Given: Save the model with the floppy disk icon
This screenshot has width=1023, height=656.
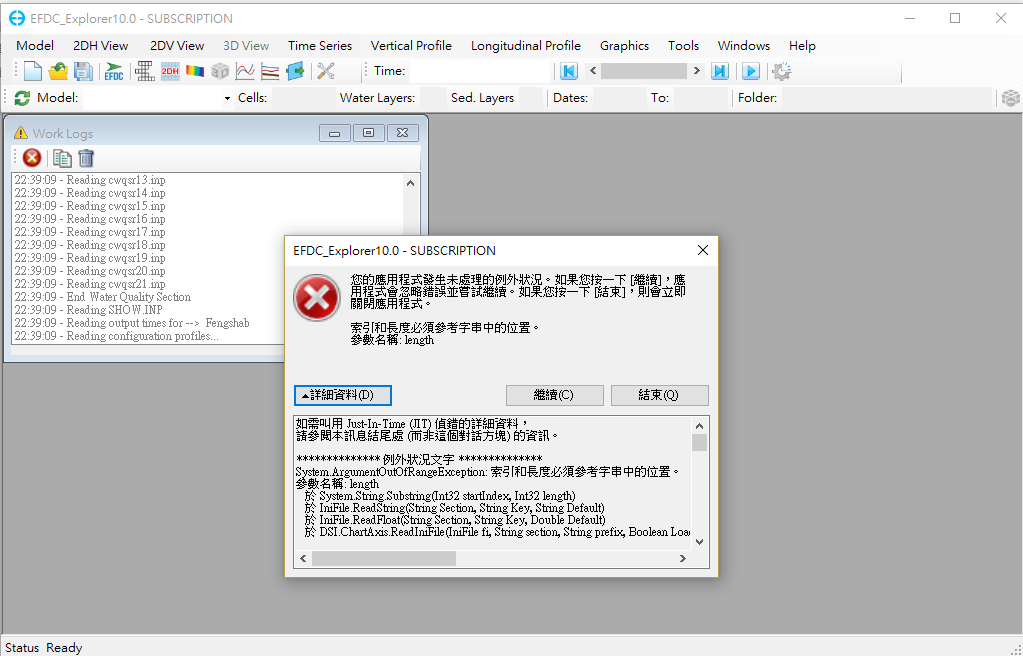Looking at the screenshot, I should tap(83, 71).
